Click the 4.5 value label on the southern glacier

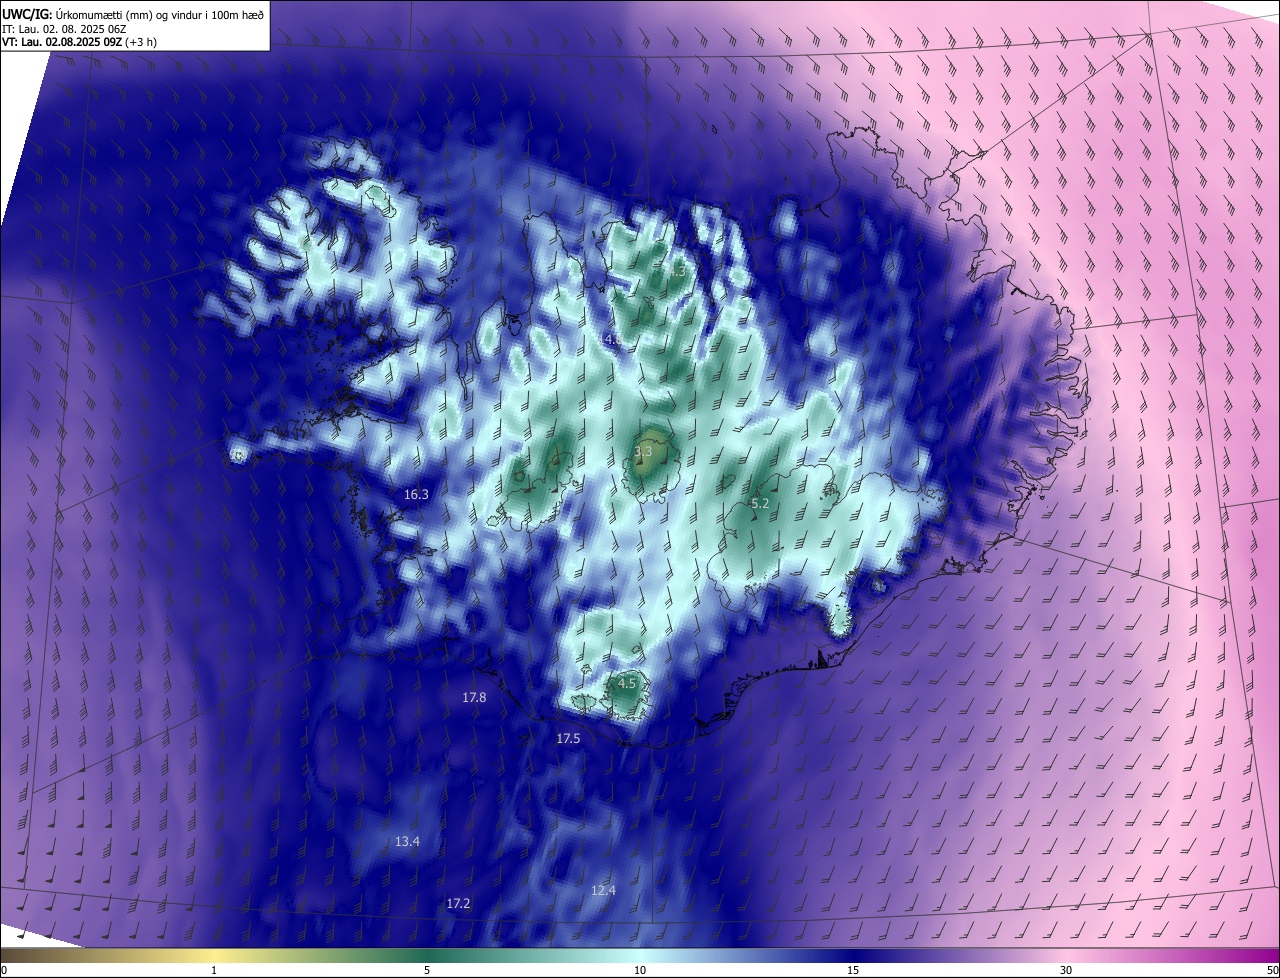(x=626, y=683)
